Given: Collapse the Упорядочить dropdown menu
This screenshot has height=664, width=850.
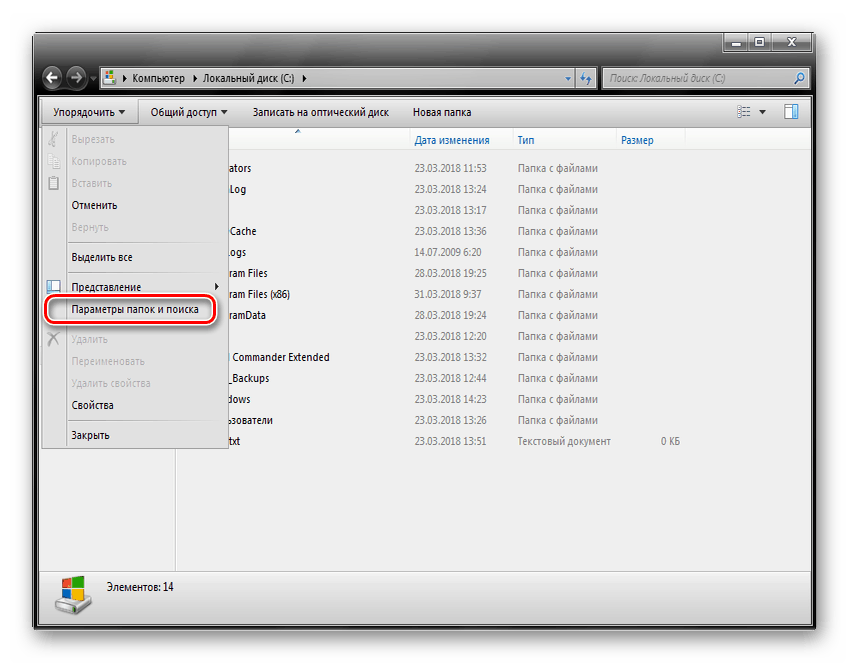Looking at the screenshot, I should click(89, 112).
